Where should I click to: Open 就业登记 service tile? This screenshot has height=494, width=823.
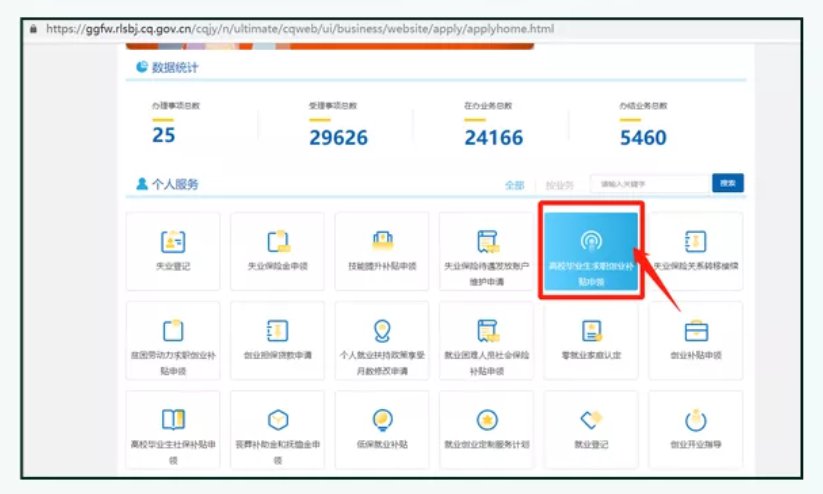(590, 430)
